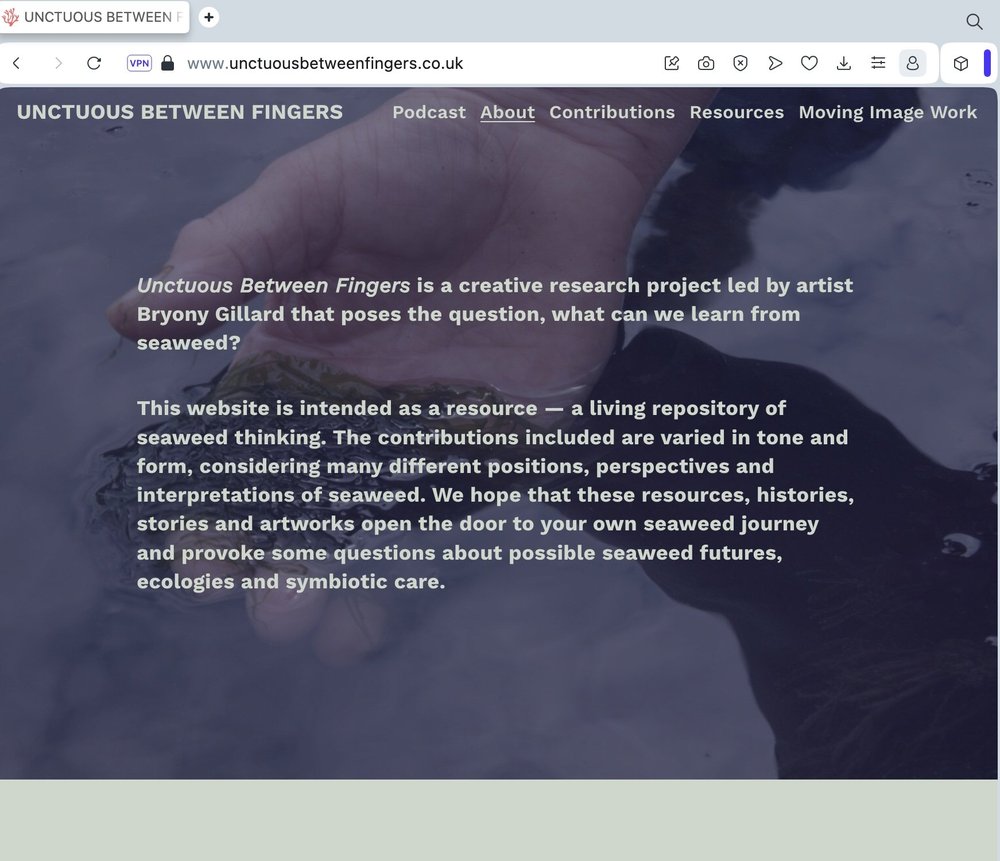Image resolution: width=1000 pixels, height=861 pixels.
Task: Open the page editing tool icon
Action: coord(671,63)
